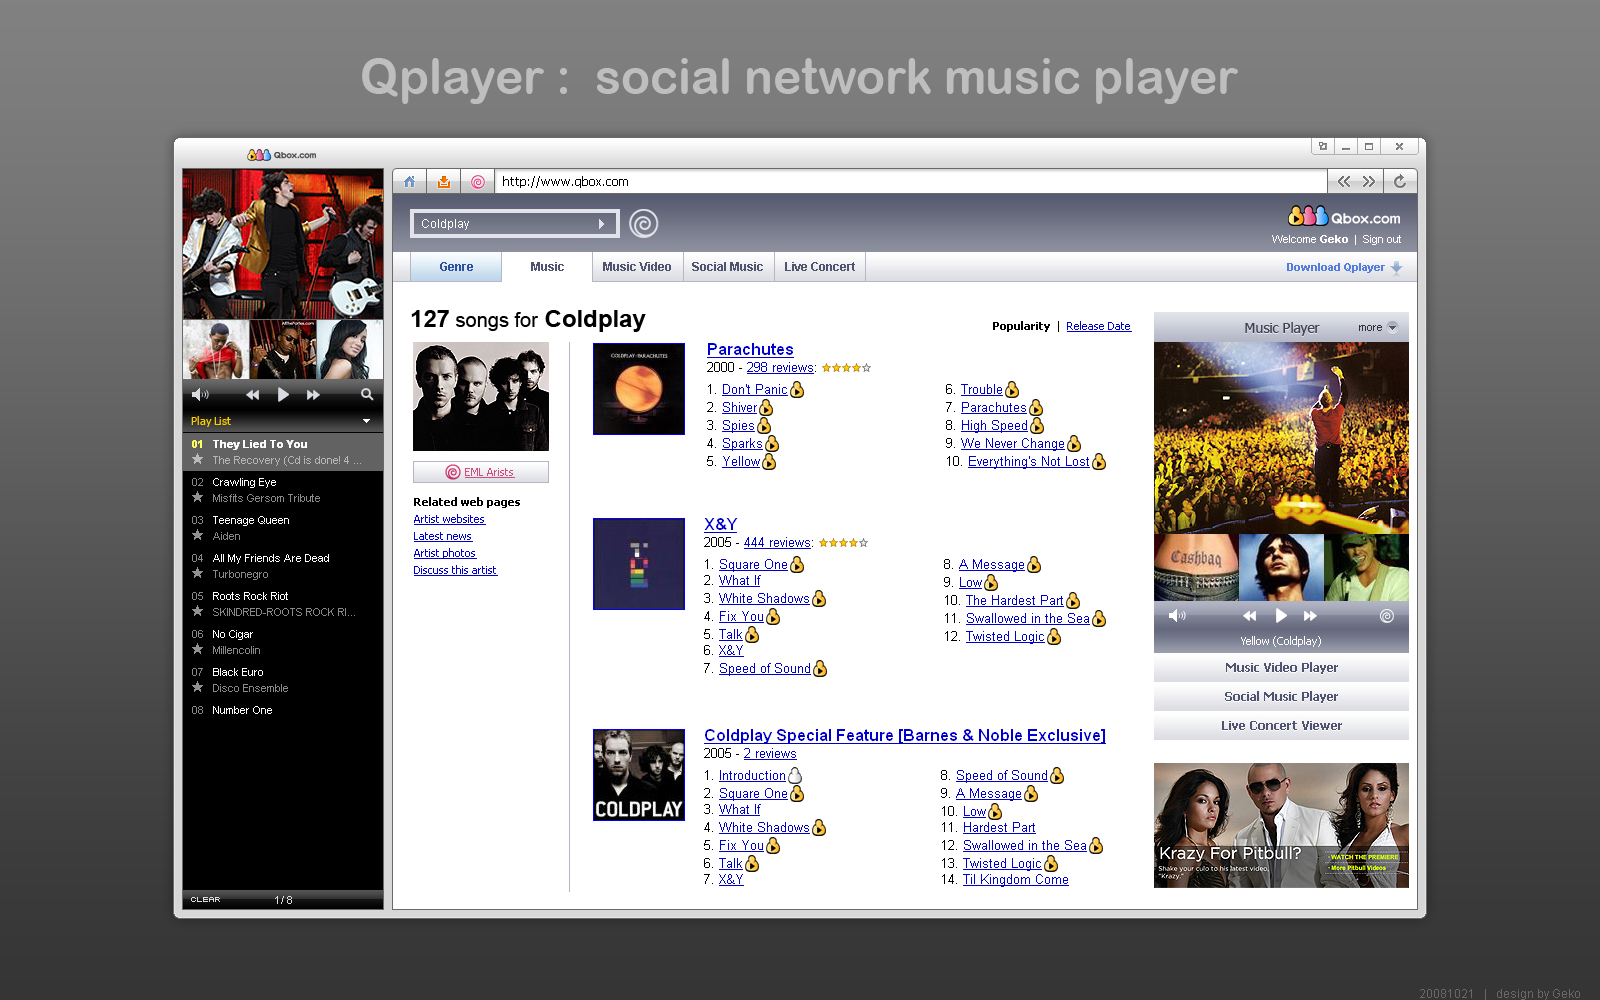The width and height of the screenshot is (1600, 1000).
Task: Open search with the left player magnifier icon
Action: point(367,395)
